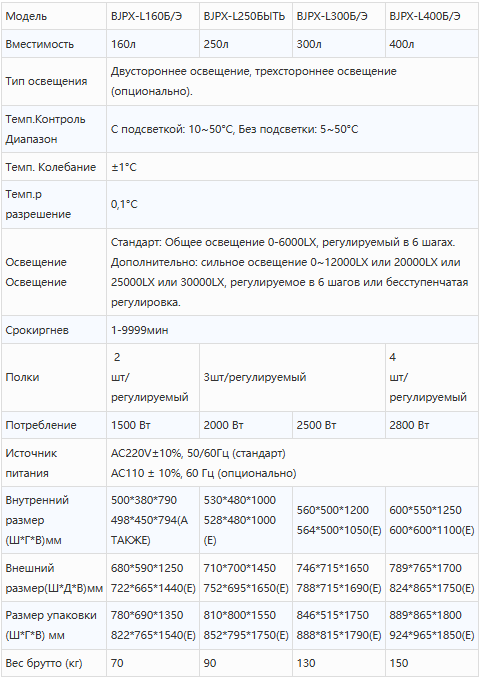Select the 1-9999мин timer value
Screen dimensions: 480x678
tap(139, 330)
